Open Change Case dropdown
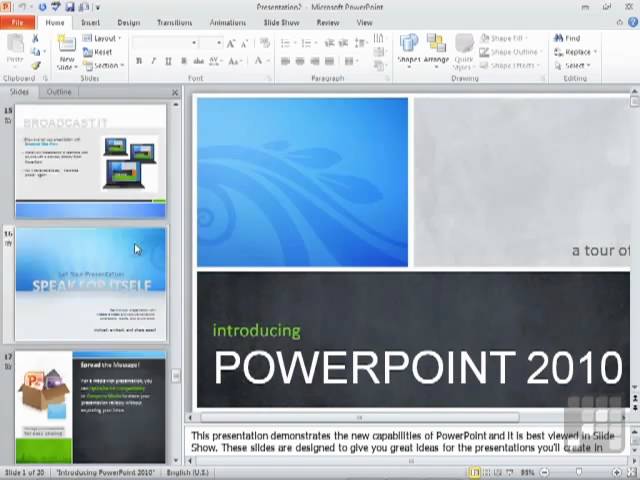Screen dimensions: 640x480 (236, 61)
